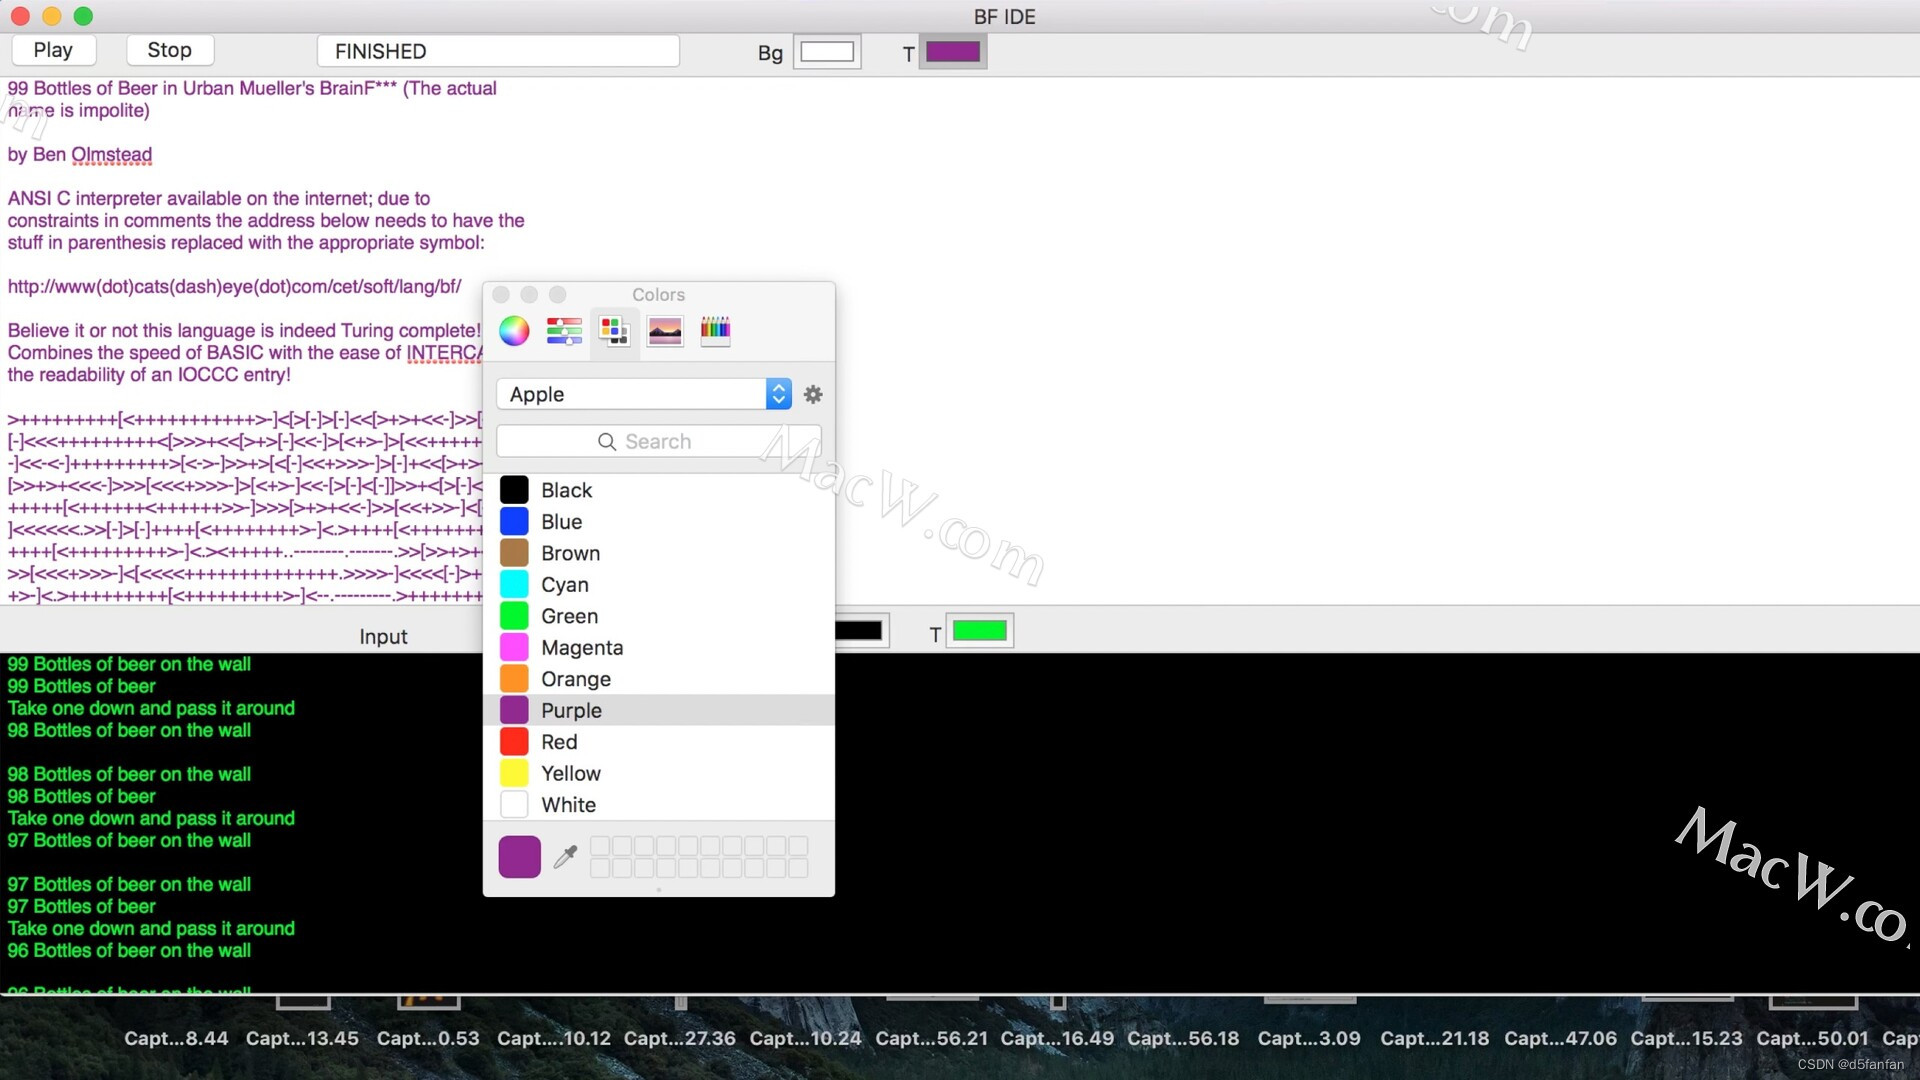Select Green in the color list
Image resolution: width=1920 pixels, height=1080 pixels.
click(x=569, y=616)
